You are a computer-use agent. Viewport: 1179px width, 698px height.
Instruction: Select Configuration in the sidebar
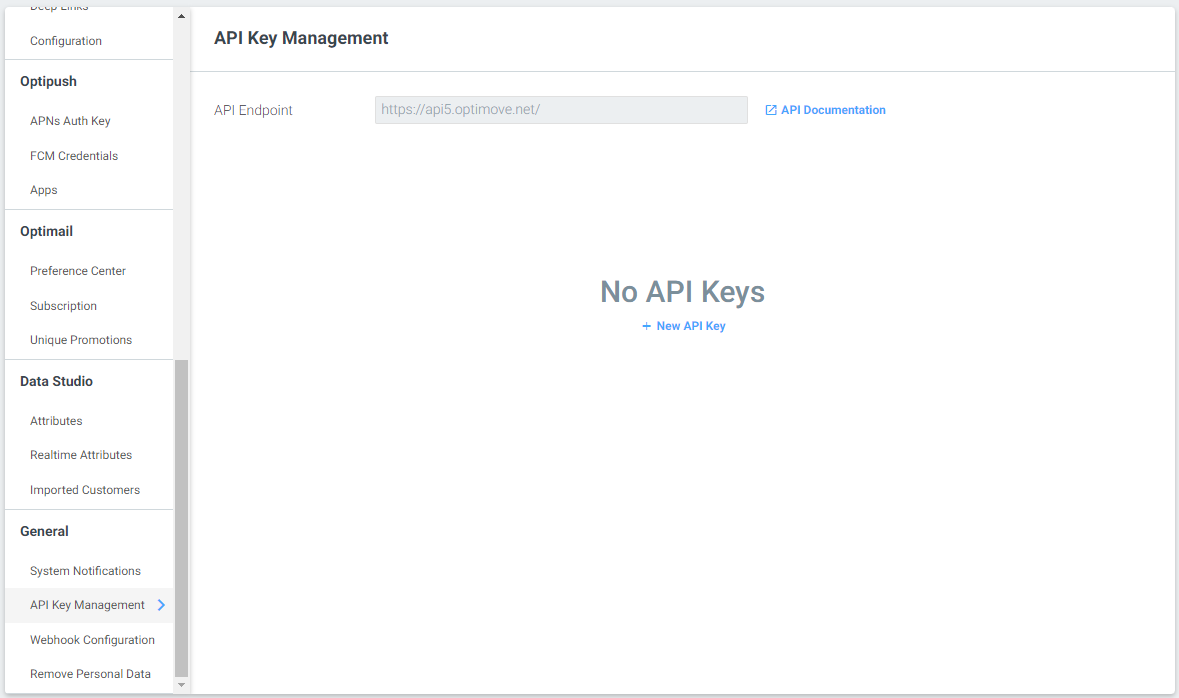(x=65, y=41)
